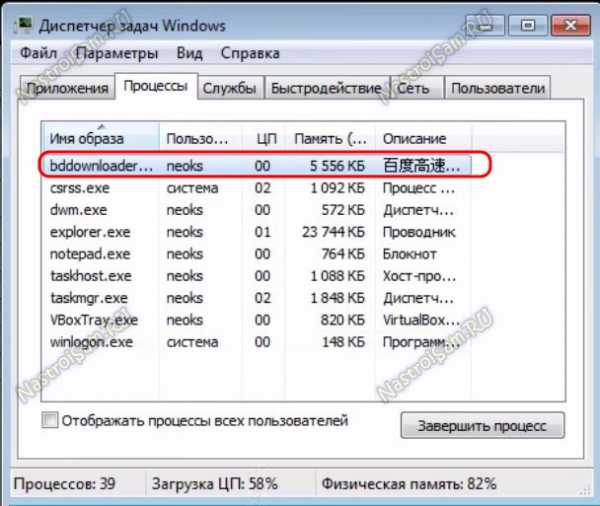
Task: Click the VirtualBox... description cell
Action: (421, 320)
